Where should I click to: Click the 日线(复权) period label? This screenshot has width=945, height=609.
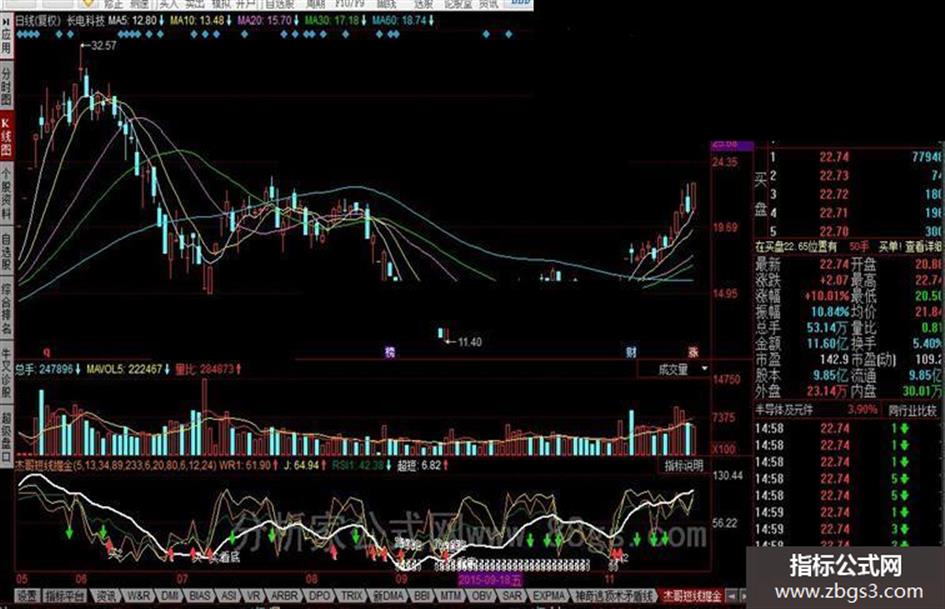(x=38, y=21)
